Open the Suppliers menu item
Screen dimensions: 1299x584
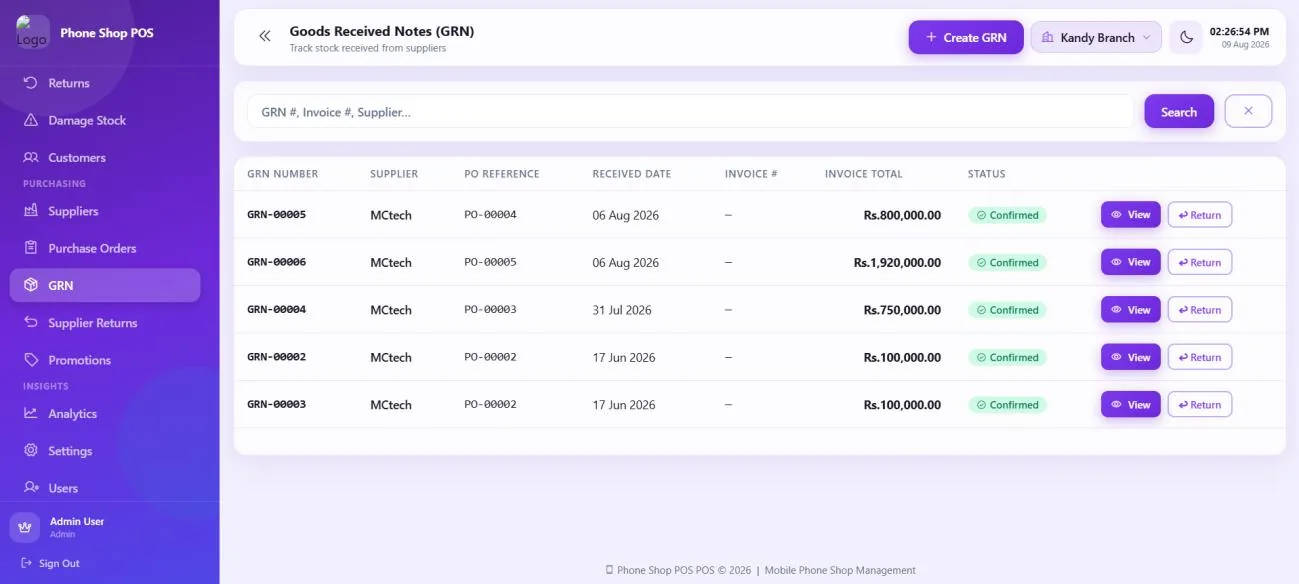click(105, 211)
